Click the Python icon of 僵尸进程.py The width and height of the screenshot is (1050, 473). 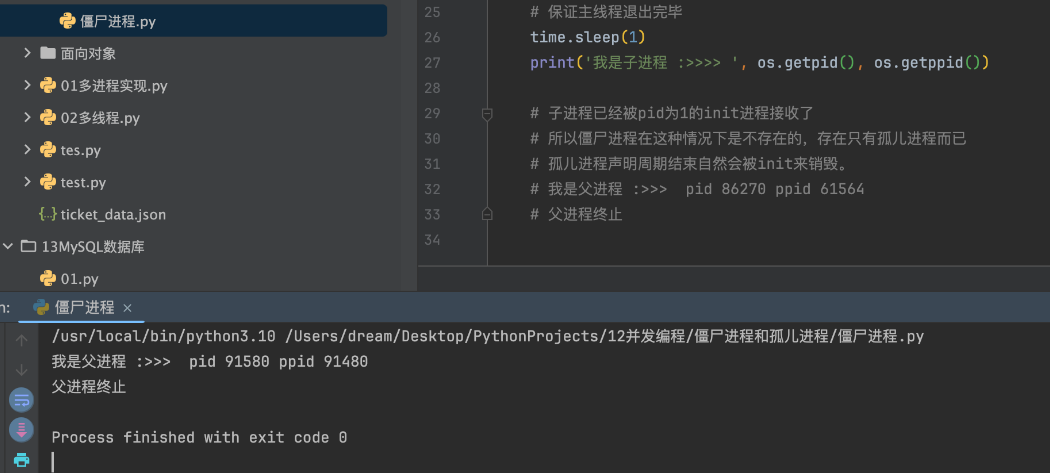[67, 21]
